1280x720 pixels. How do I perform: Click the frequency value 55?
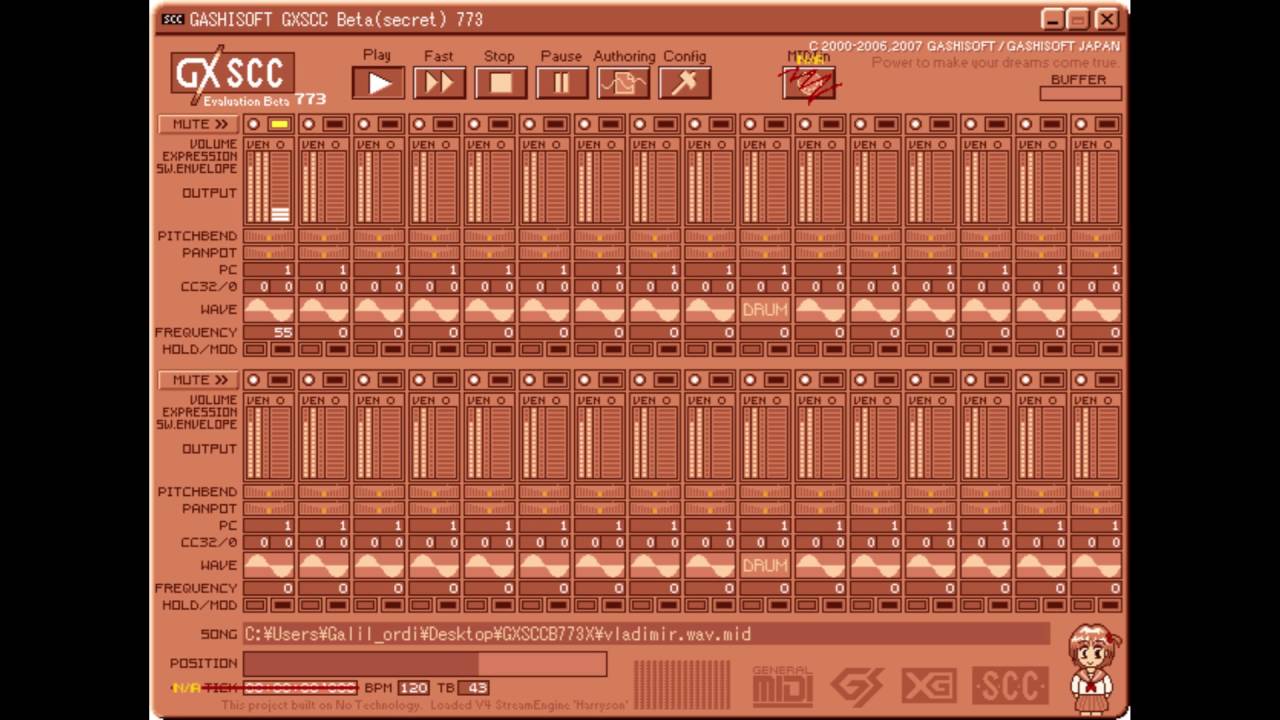[269, 332]
